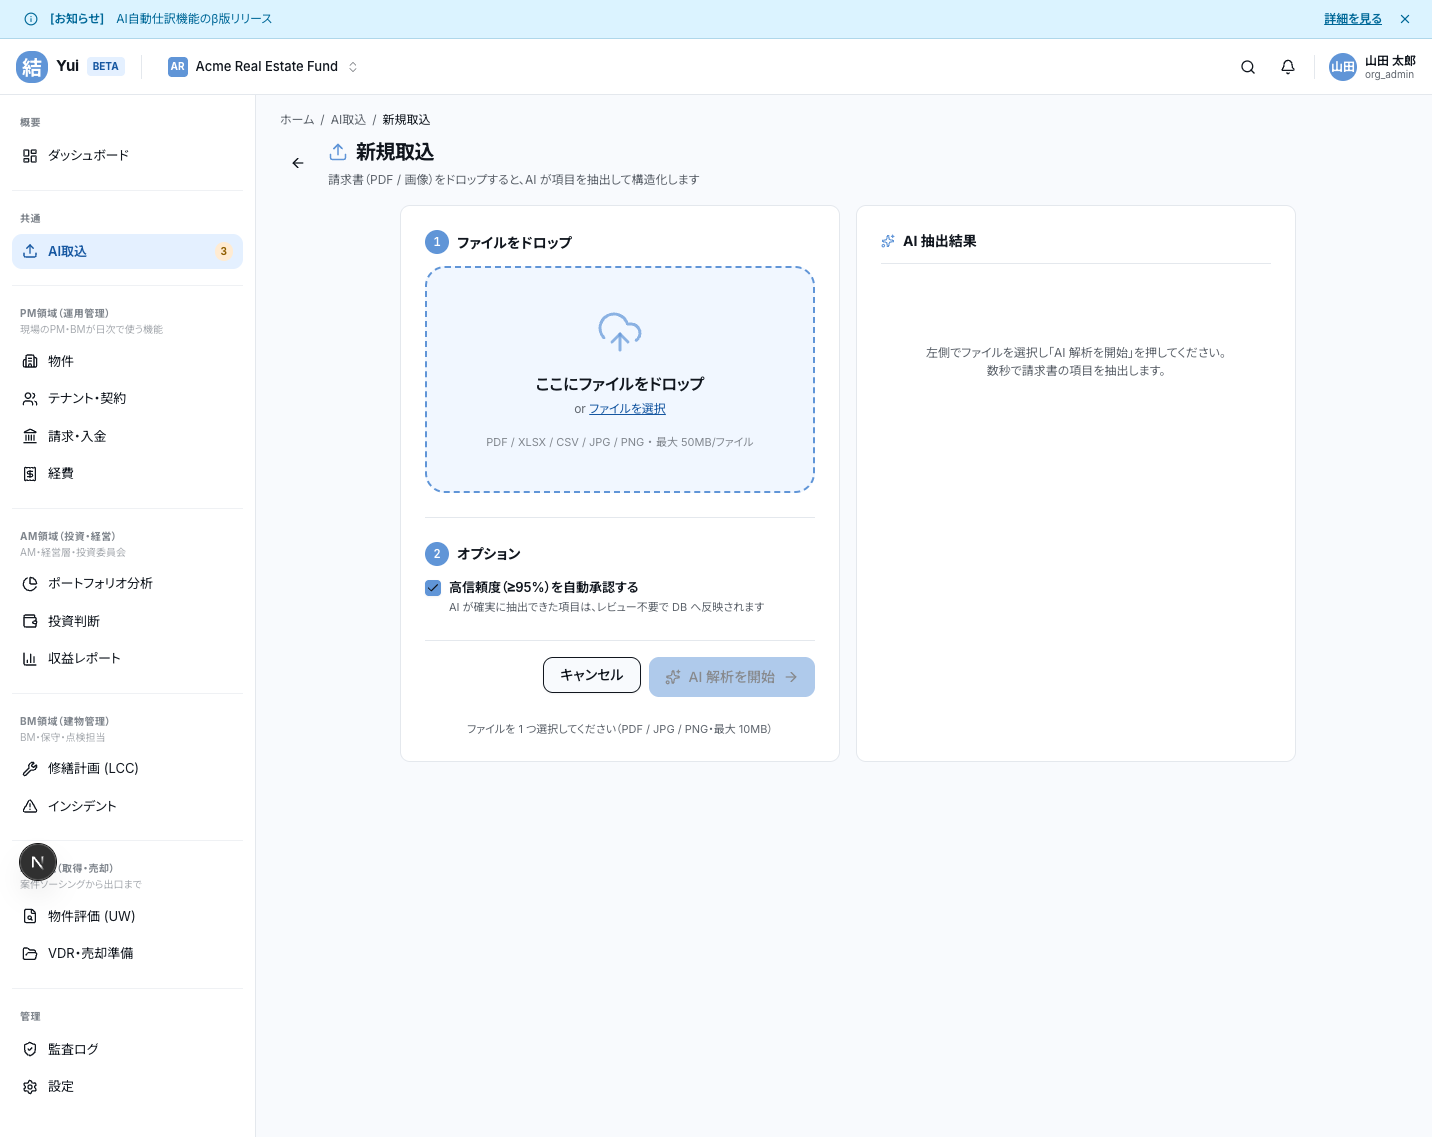Open 収益レポート page
1432x1137 pixels.
pos(127,659)
